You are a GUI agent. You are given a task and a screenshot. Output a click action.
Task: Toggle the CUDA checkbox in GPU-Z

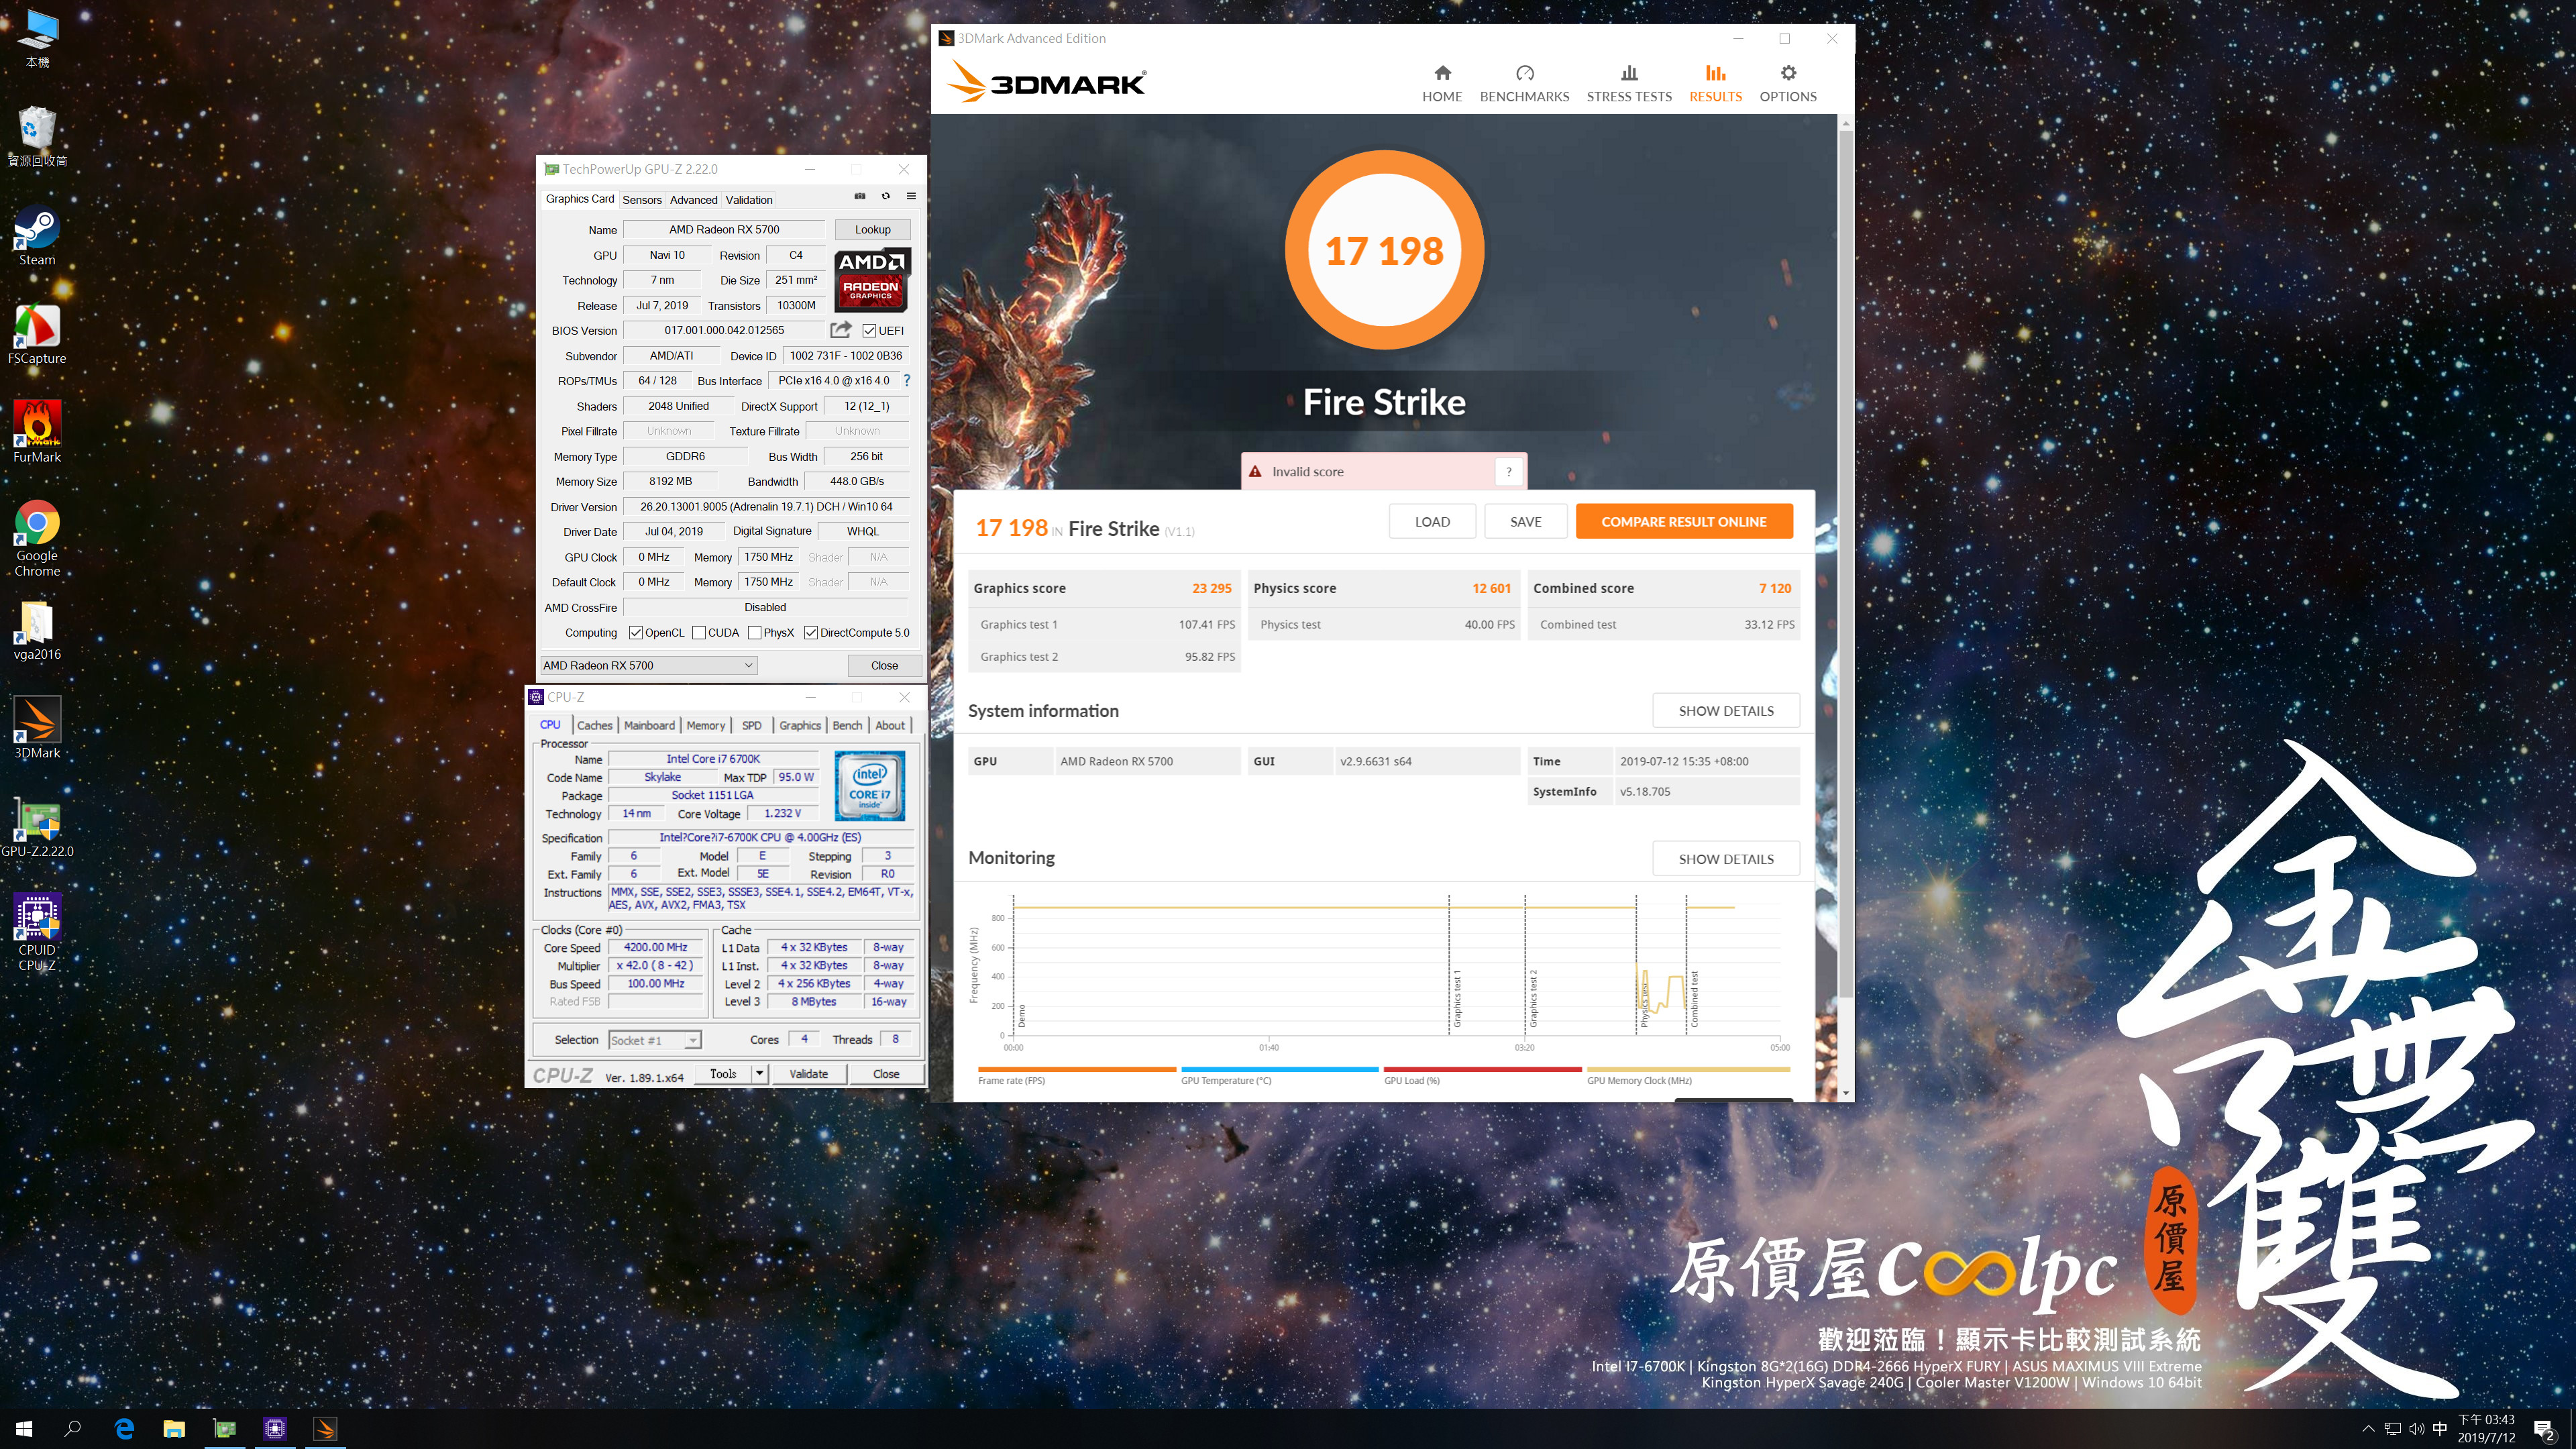(x=699, y=633)
